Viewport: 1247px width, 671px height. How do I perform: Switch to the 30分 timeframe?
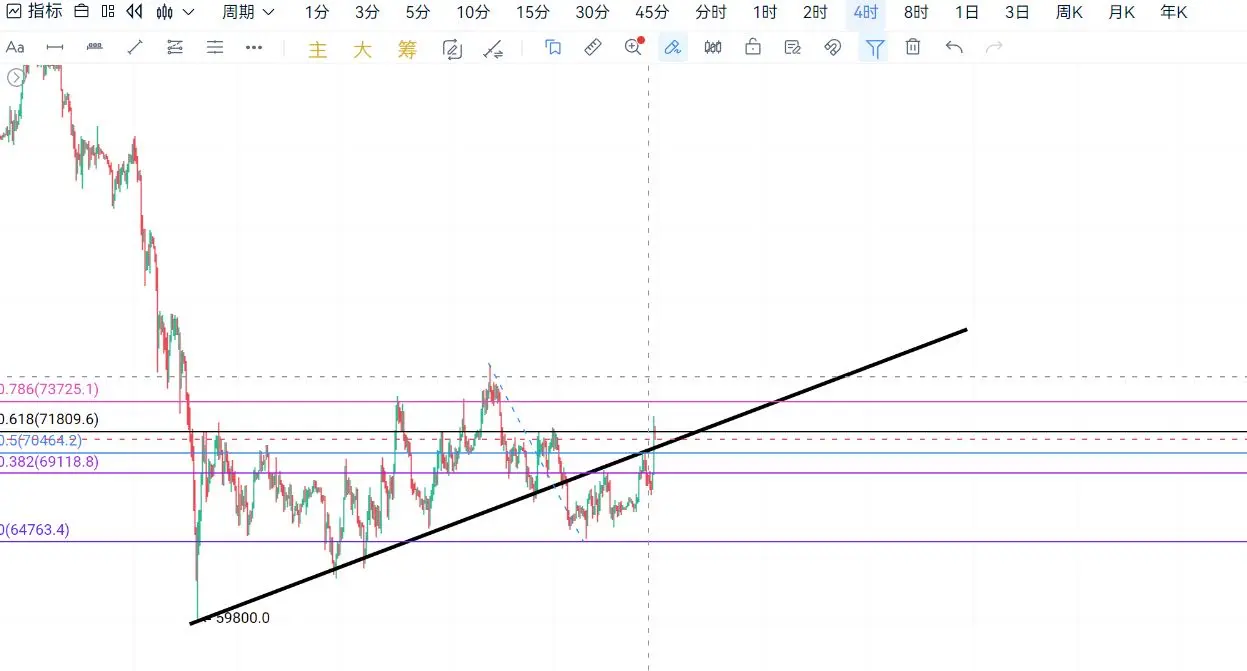[592, 12]
